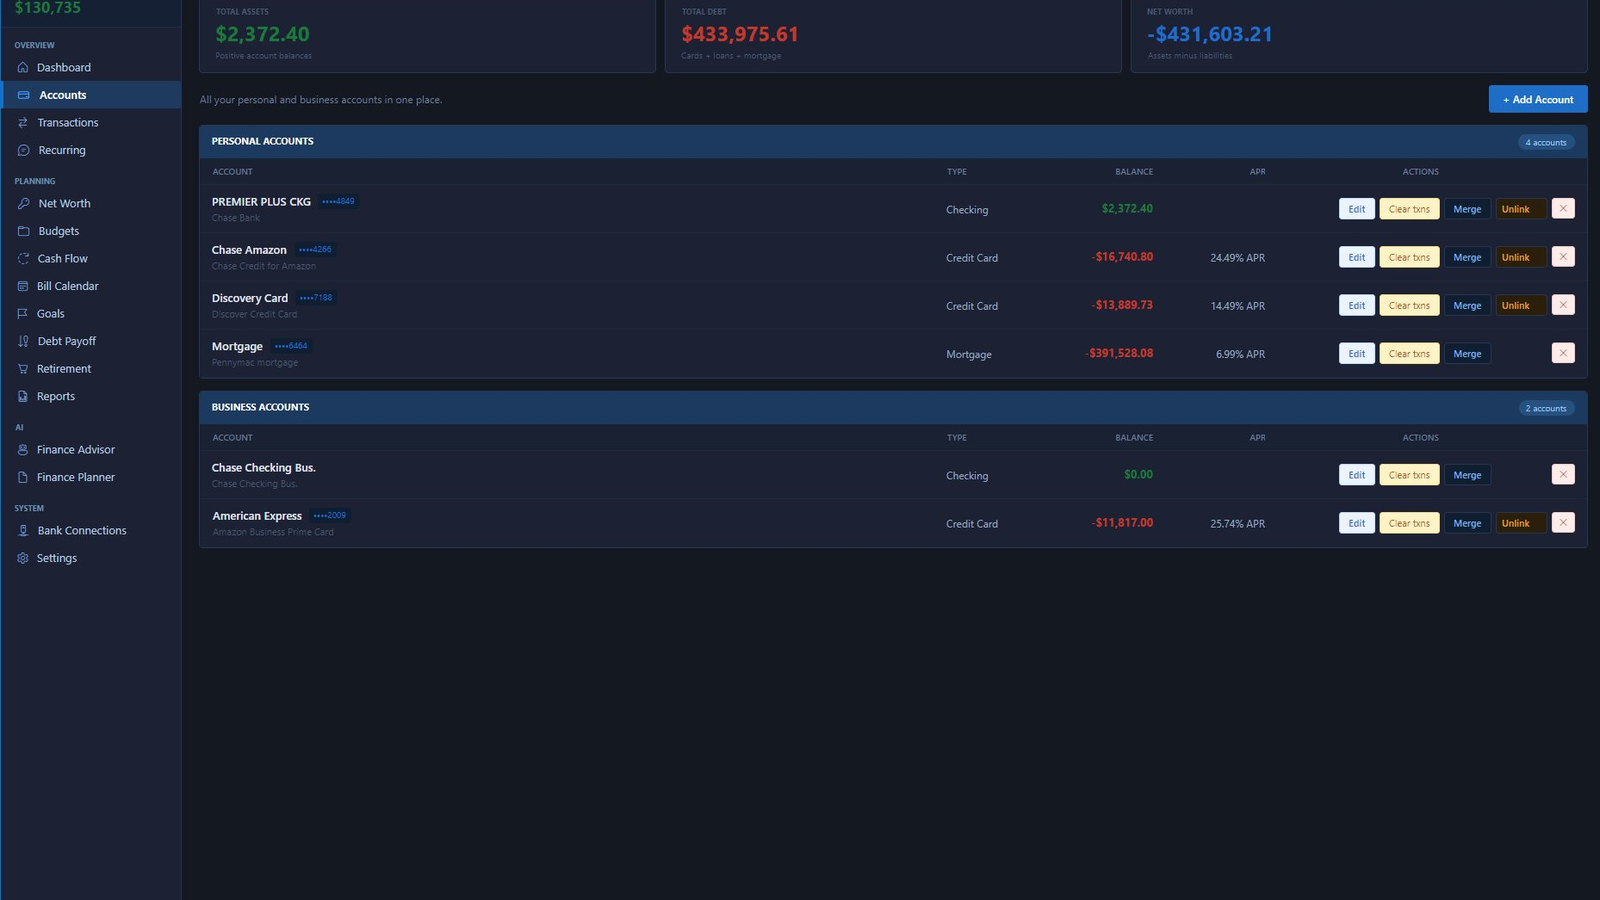Viewport: 1600px width, 900px height.
Task: Click the Finance Planner file icon
Action: coord(23,477)
